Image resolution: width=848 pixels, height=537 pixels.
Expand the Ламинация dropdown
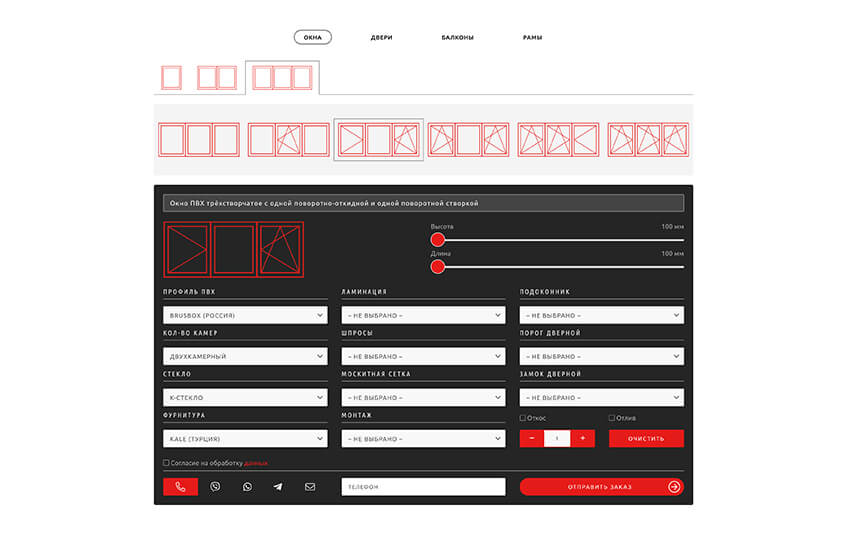coord(423,315)
